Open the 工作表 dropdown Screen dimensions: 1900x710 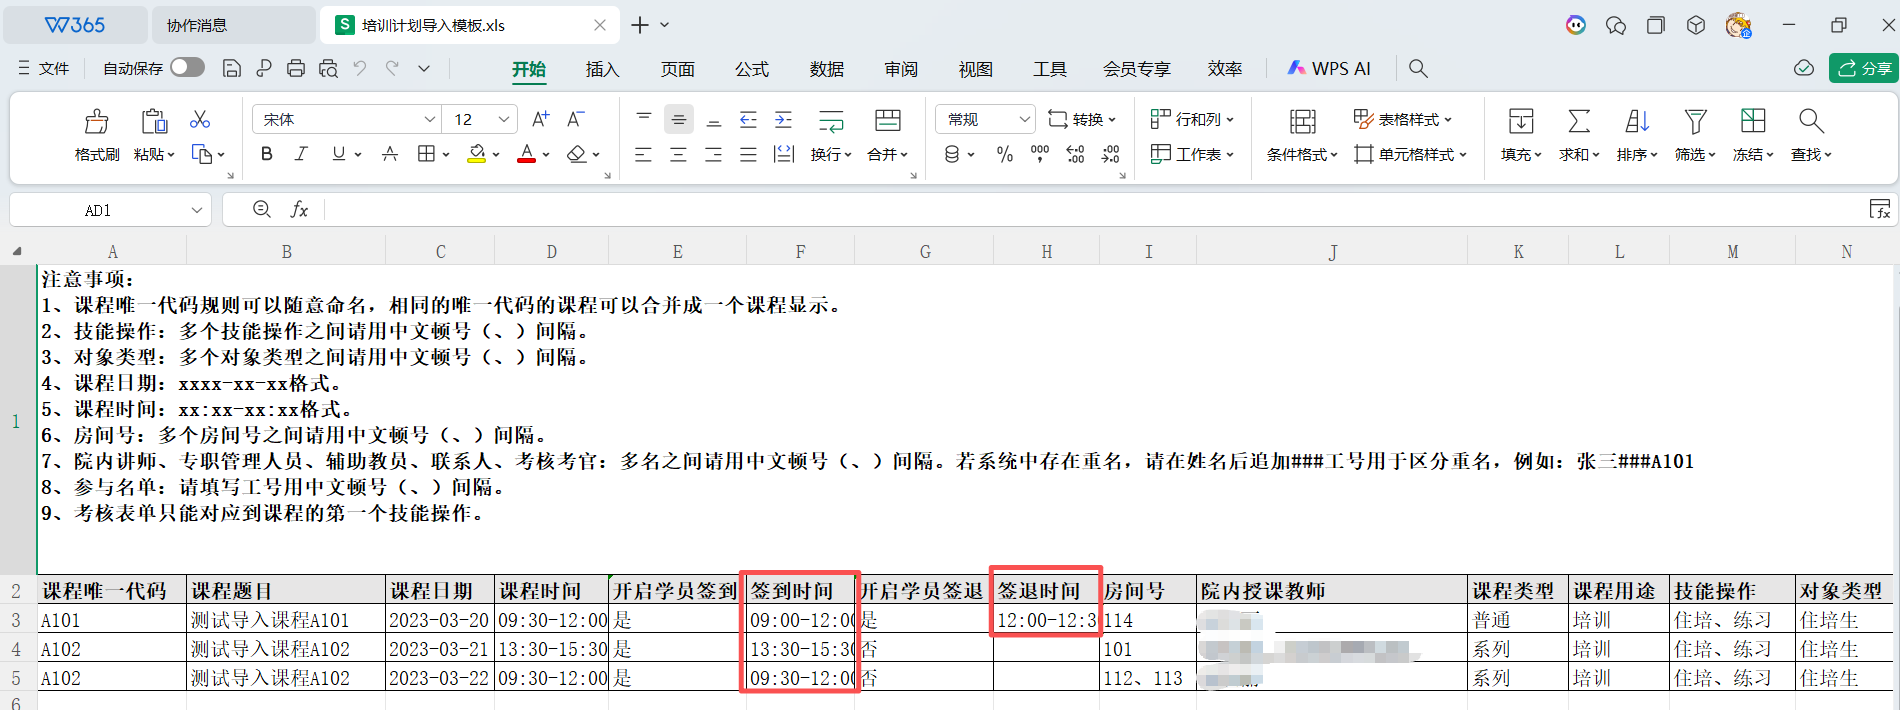coord(1192,154)
